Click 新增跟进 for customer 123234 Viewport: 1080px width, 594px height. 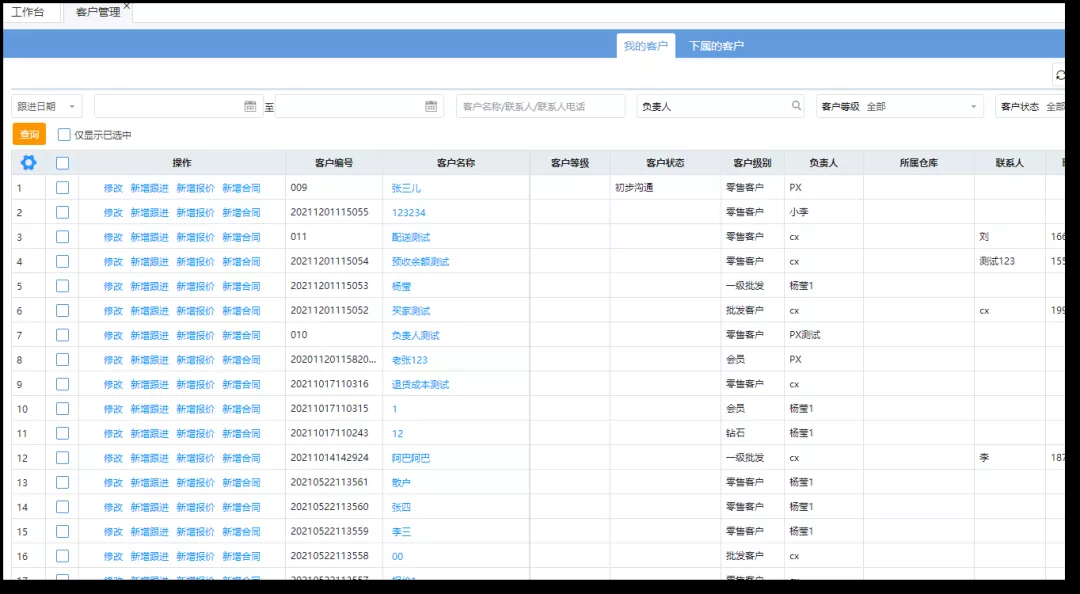[149, 213]
